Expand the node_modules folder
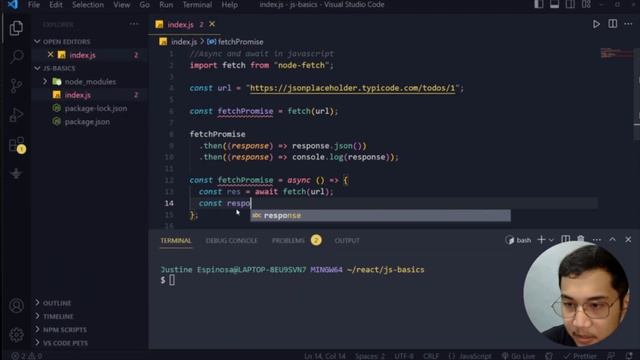The width and height of the screenshot is (640, 360). [x=45, y=81]
